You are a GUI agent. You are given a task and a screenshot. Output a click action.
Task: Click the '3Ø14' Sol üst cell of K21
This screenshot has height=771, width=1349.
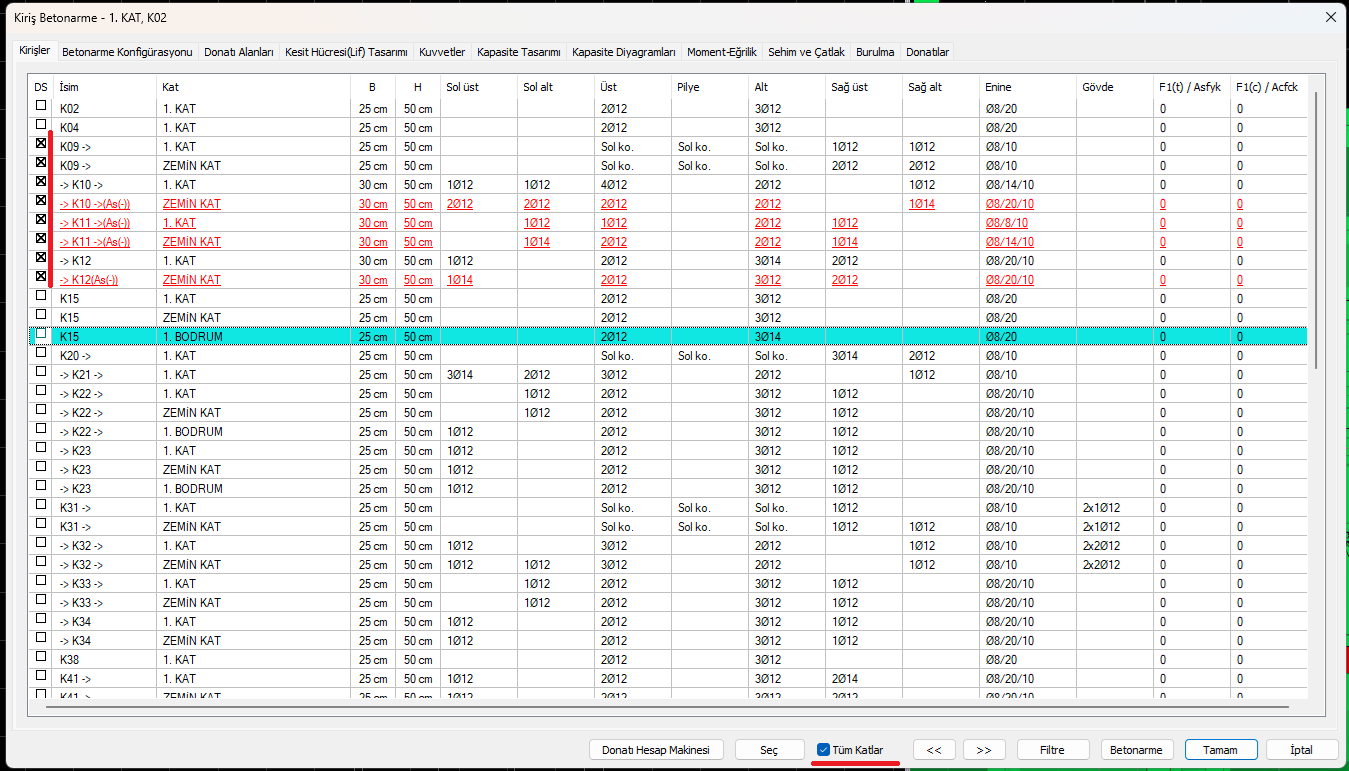[460, 375]
